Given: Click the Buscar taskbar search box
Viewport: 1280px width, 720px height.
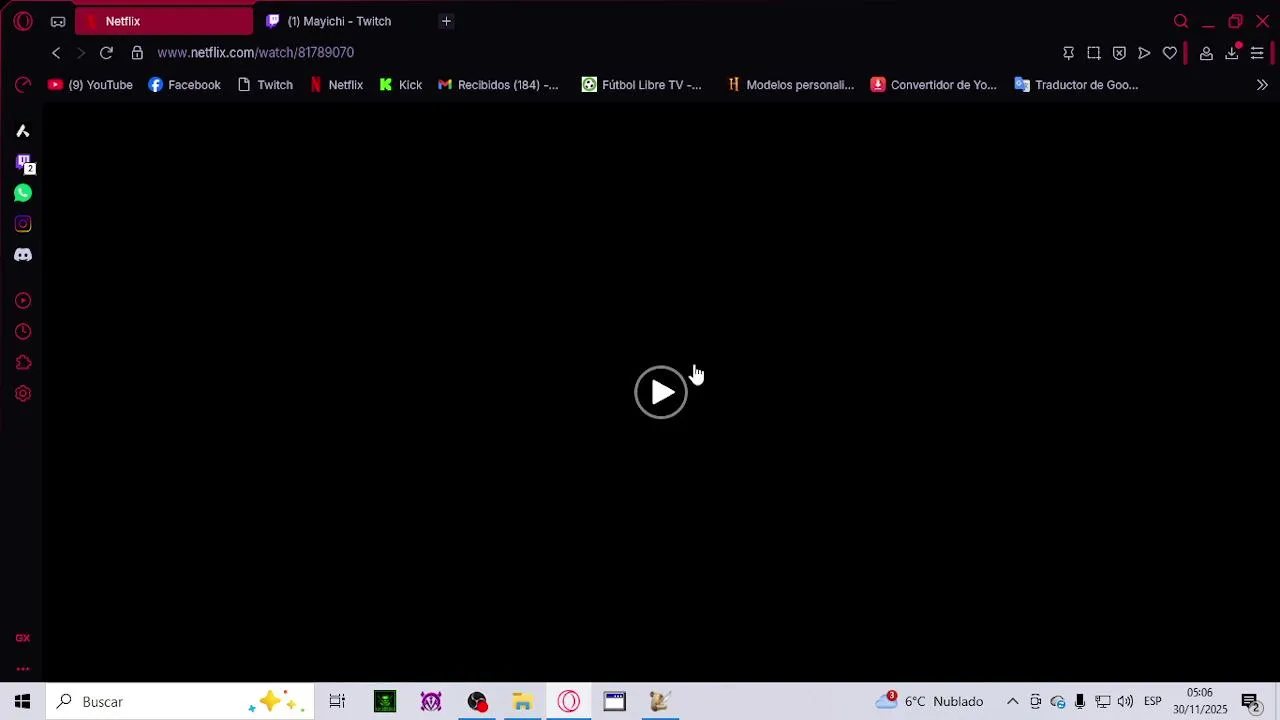Looking at the screenshot, I should [180, 702].
